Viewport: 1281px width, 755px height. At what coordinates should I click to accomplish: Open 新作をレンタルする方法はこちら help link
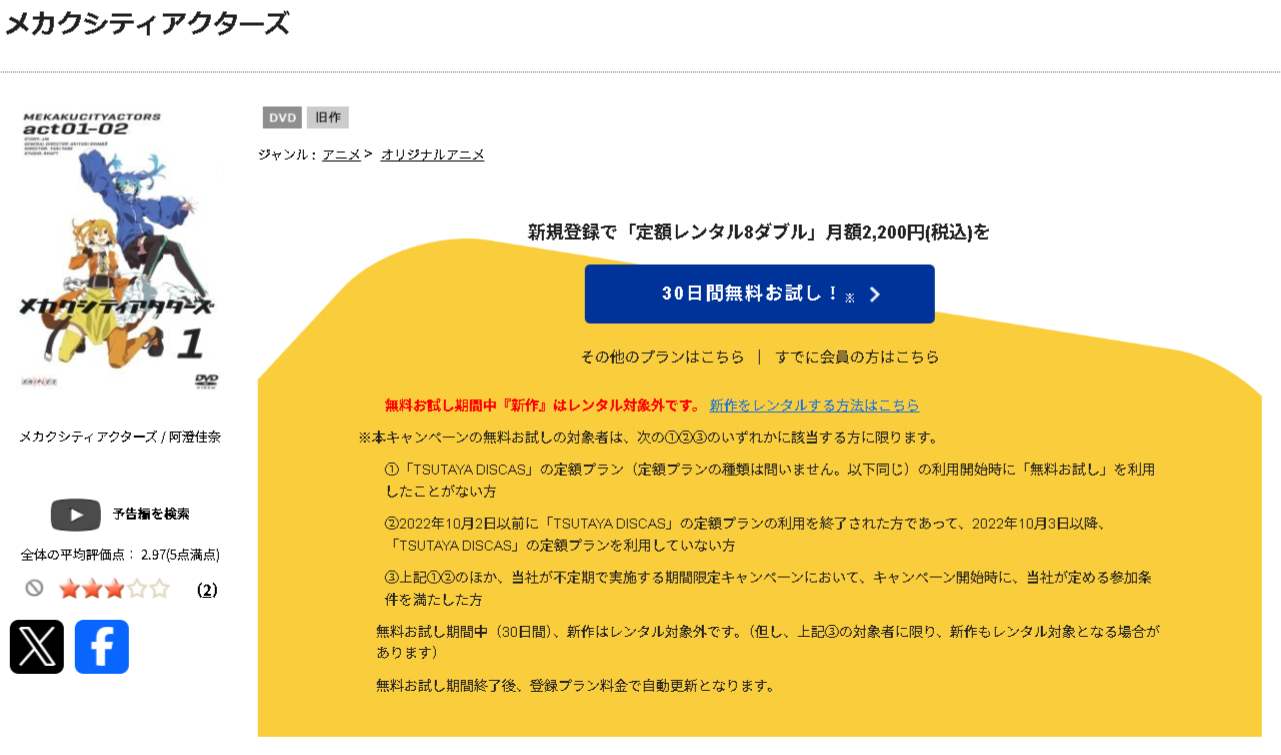(815, 406)
